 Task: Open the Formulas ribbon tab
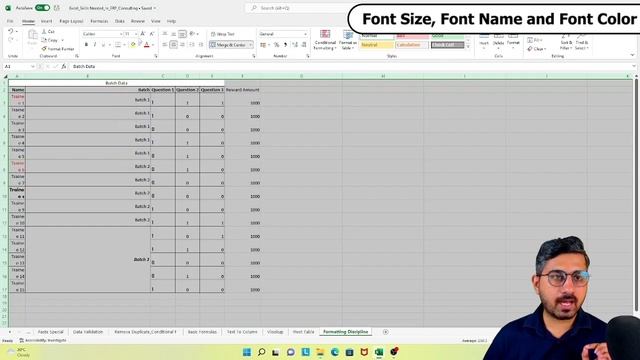(99, 21)
